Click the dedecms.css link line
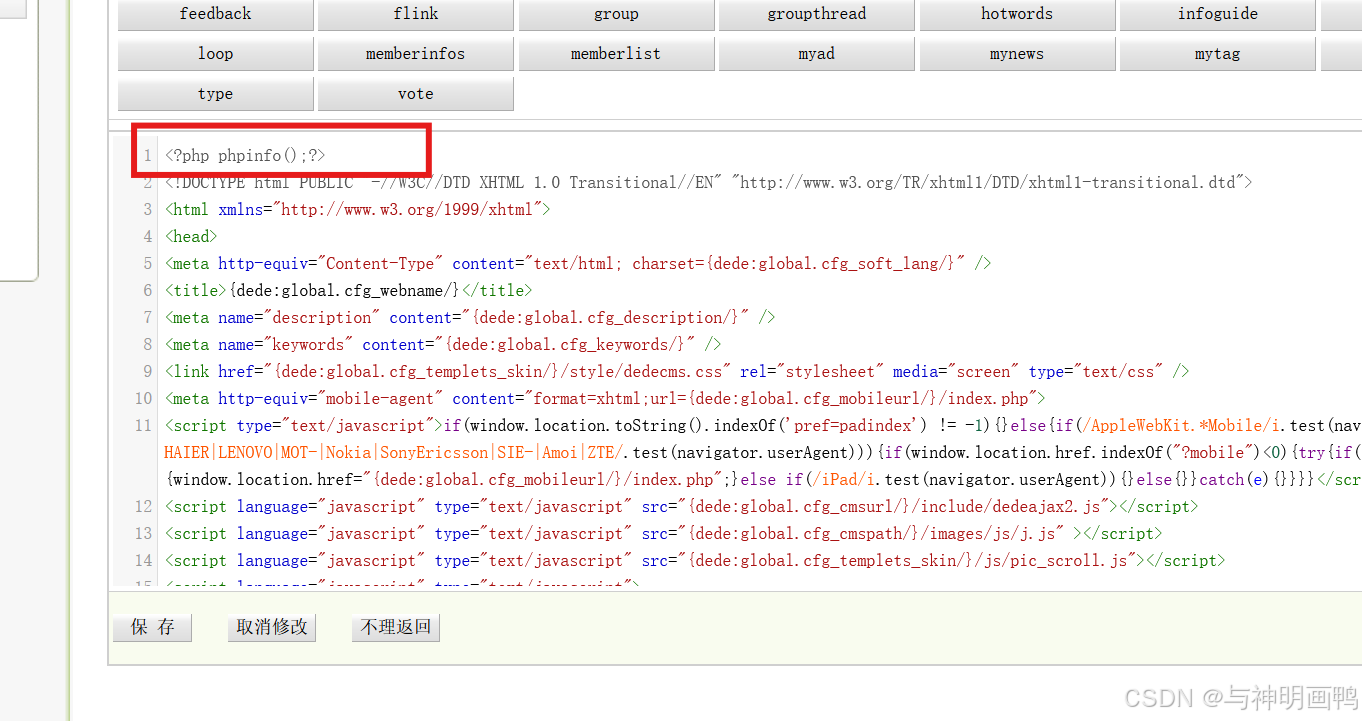This screenshot has height=721, width=1362. 677,371
